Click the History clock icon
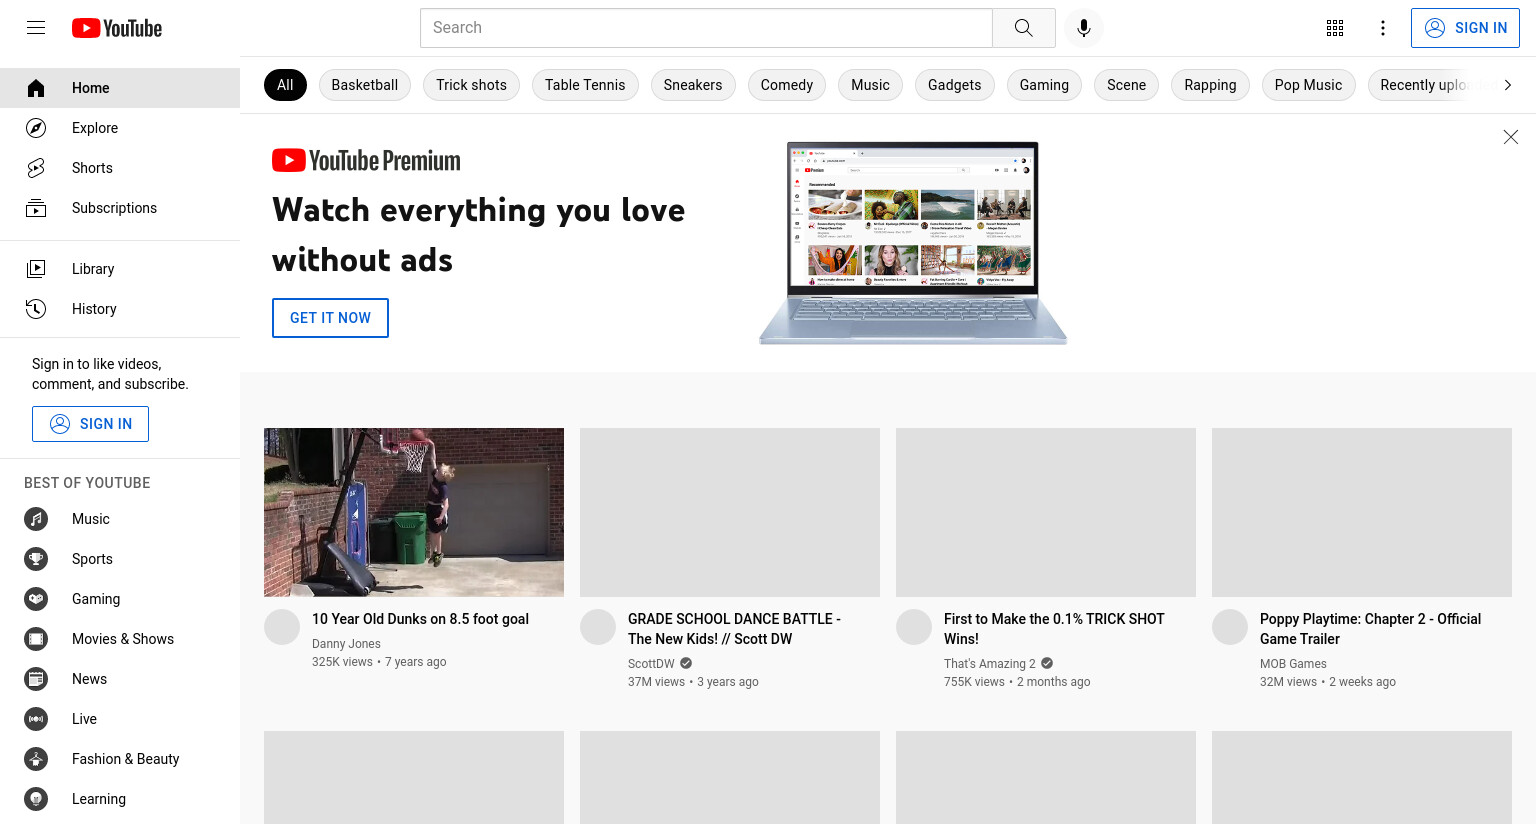The image size is (1536, 824). [36, 309]
